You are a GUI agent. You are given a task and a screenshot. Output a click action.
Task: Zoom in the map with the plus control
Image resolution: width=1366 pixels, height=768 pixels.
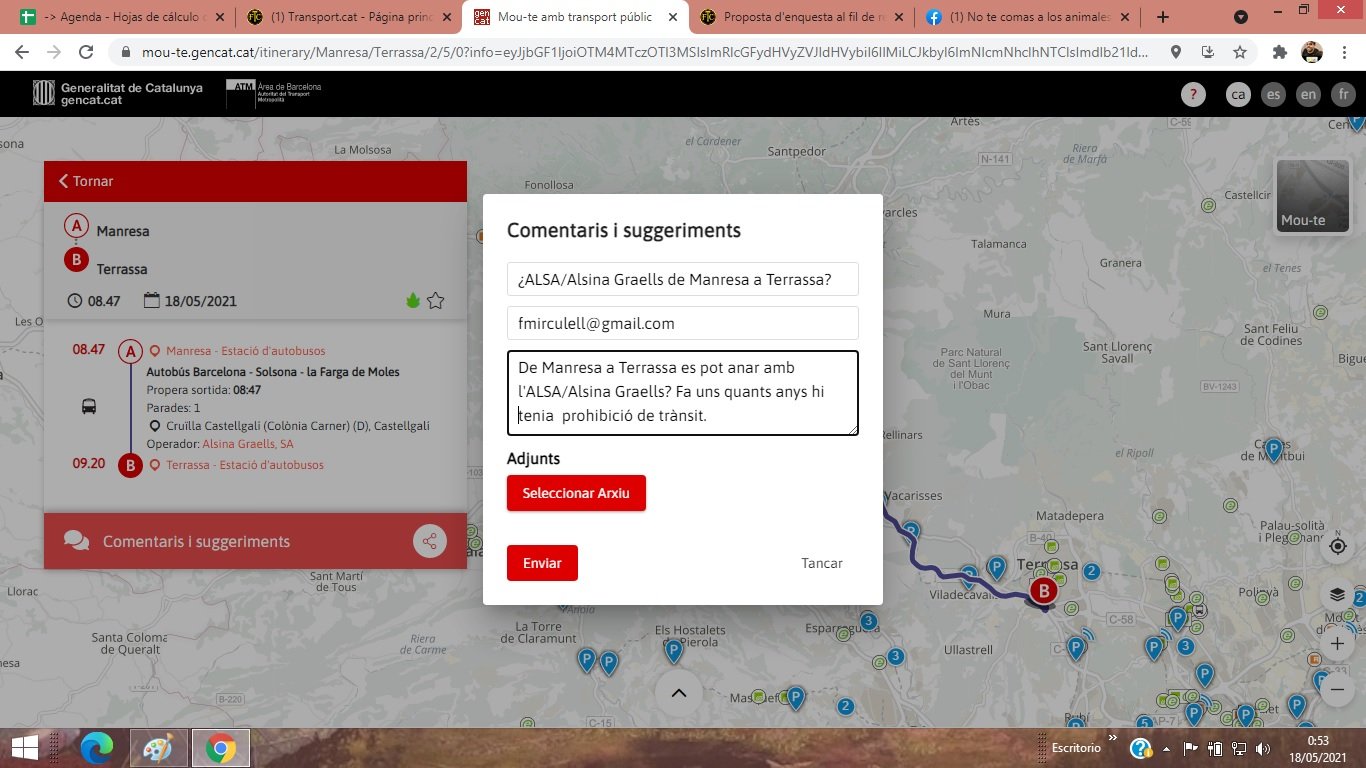coord(1338,644)
